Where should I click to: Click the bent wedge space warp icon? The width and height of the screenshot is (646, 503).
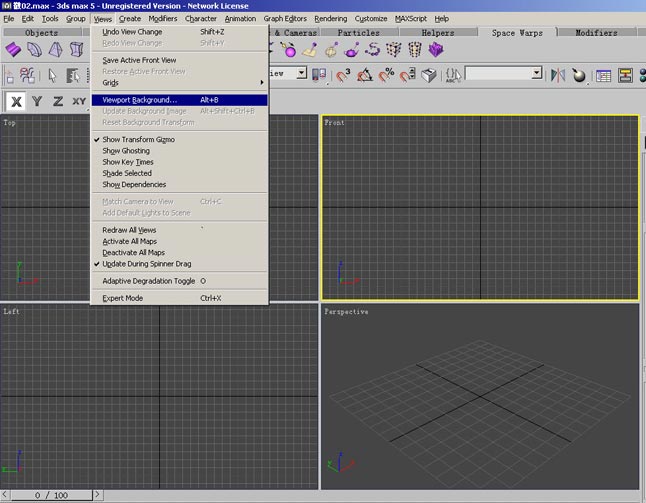[34, 49]
